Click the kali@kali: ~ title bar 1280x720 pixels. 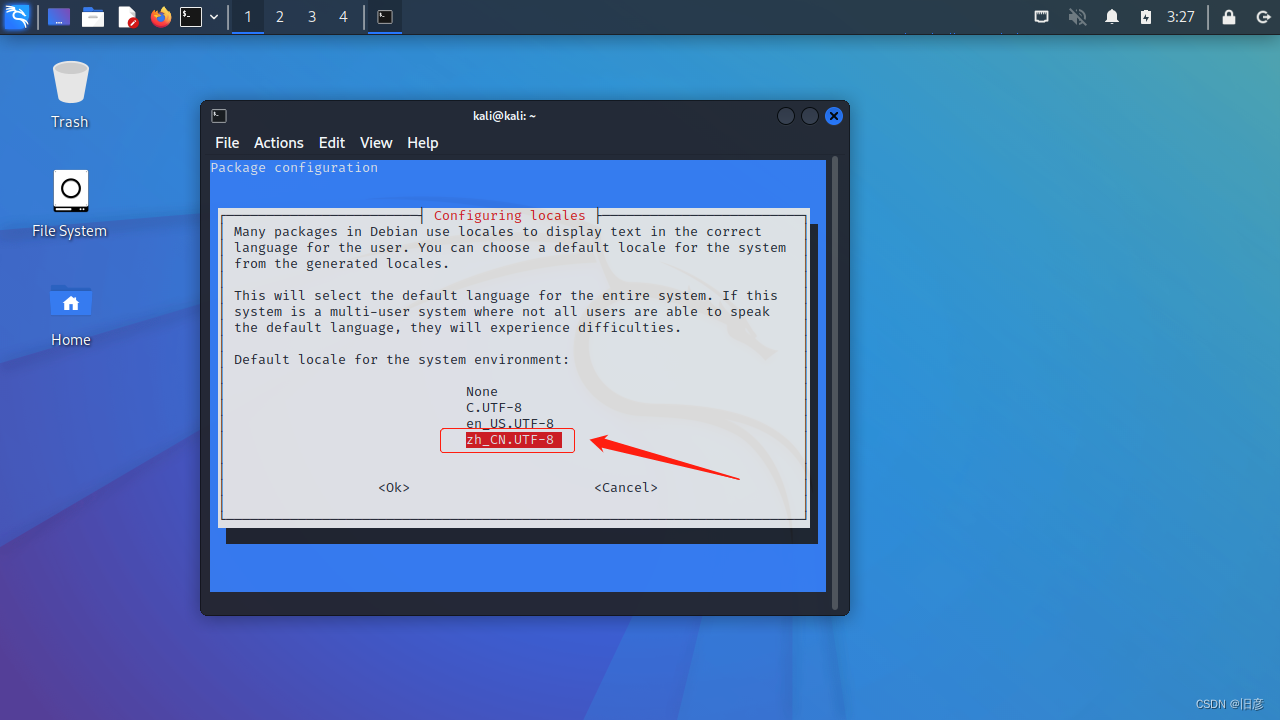tap(504, 116)
